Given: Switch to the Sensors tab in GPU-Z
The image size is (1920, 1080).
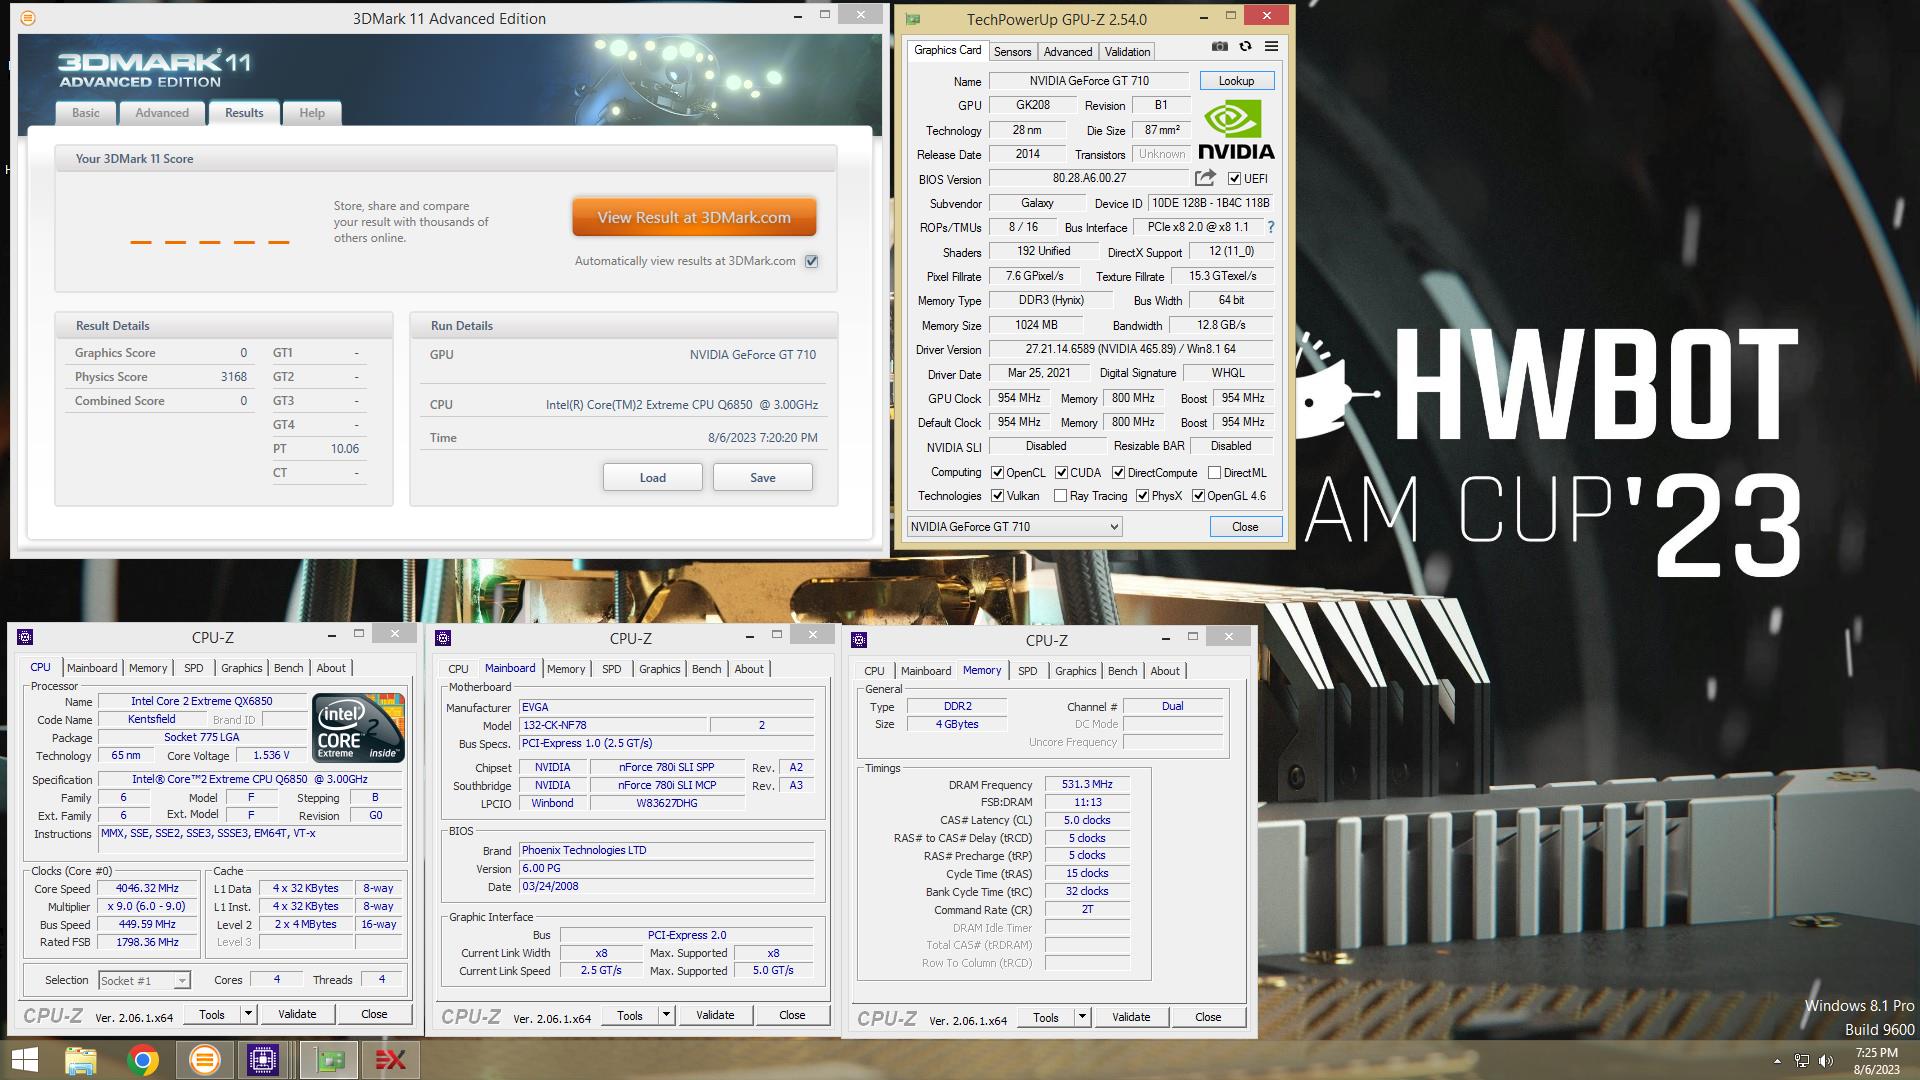Looking at the screenshot, I should (1012, 51).
